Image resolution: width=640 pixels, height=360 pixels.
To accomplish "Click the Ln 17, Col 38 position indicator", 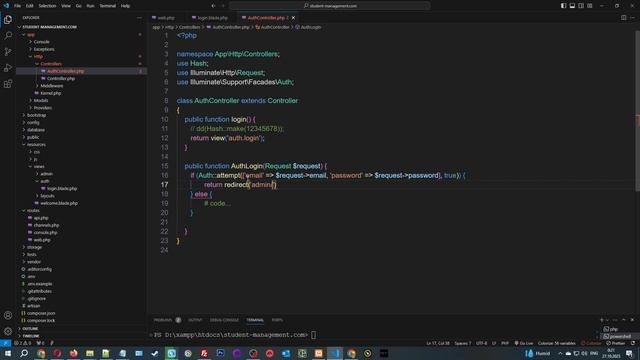I will [x=438, y=343].
